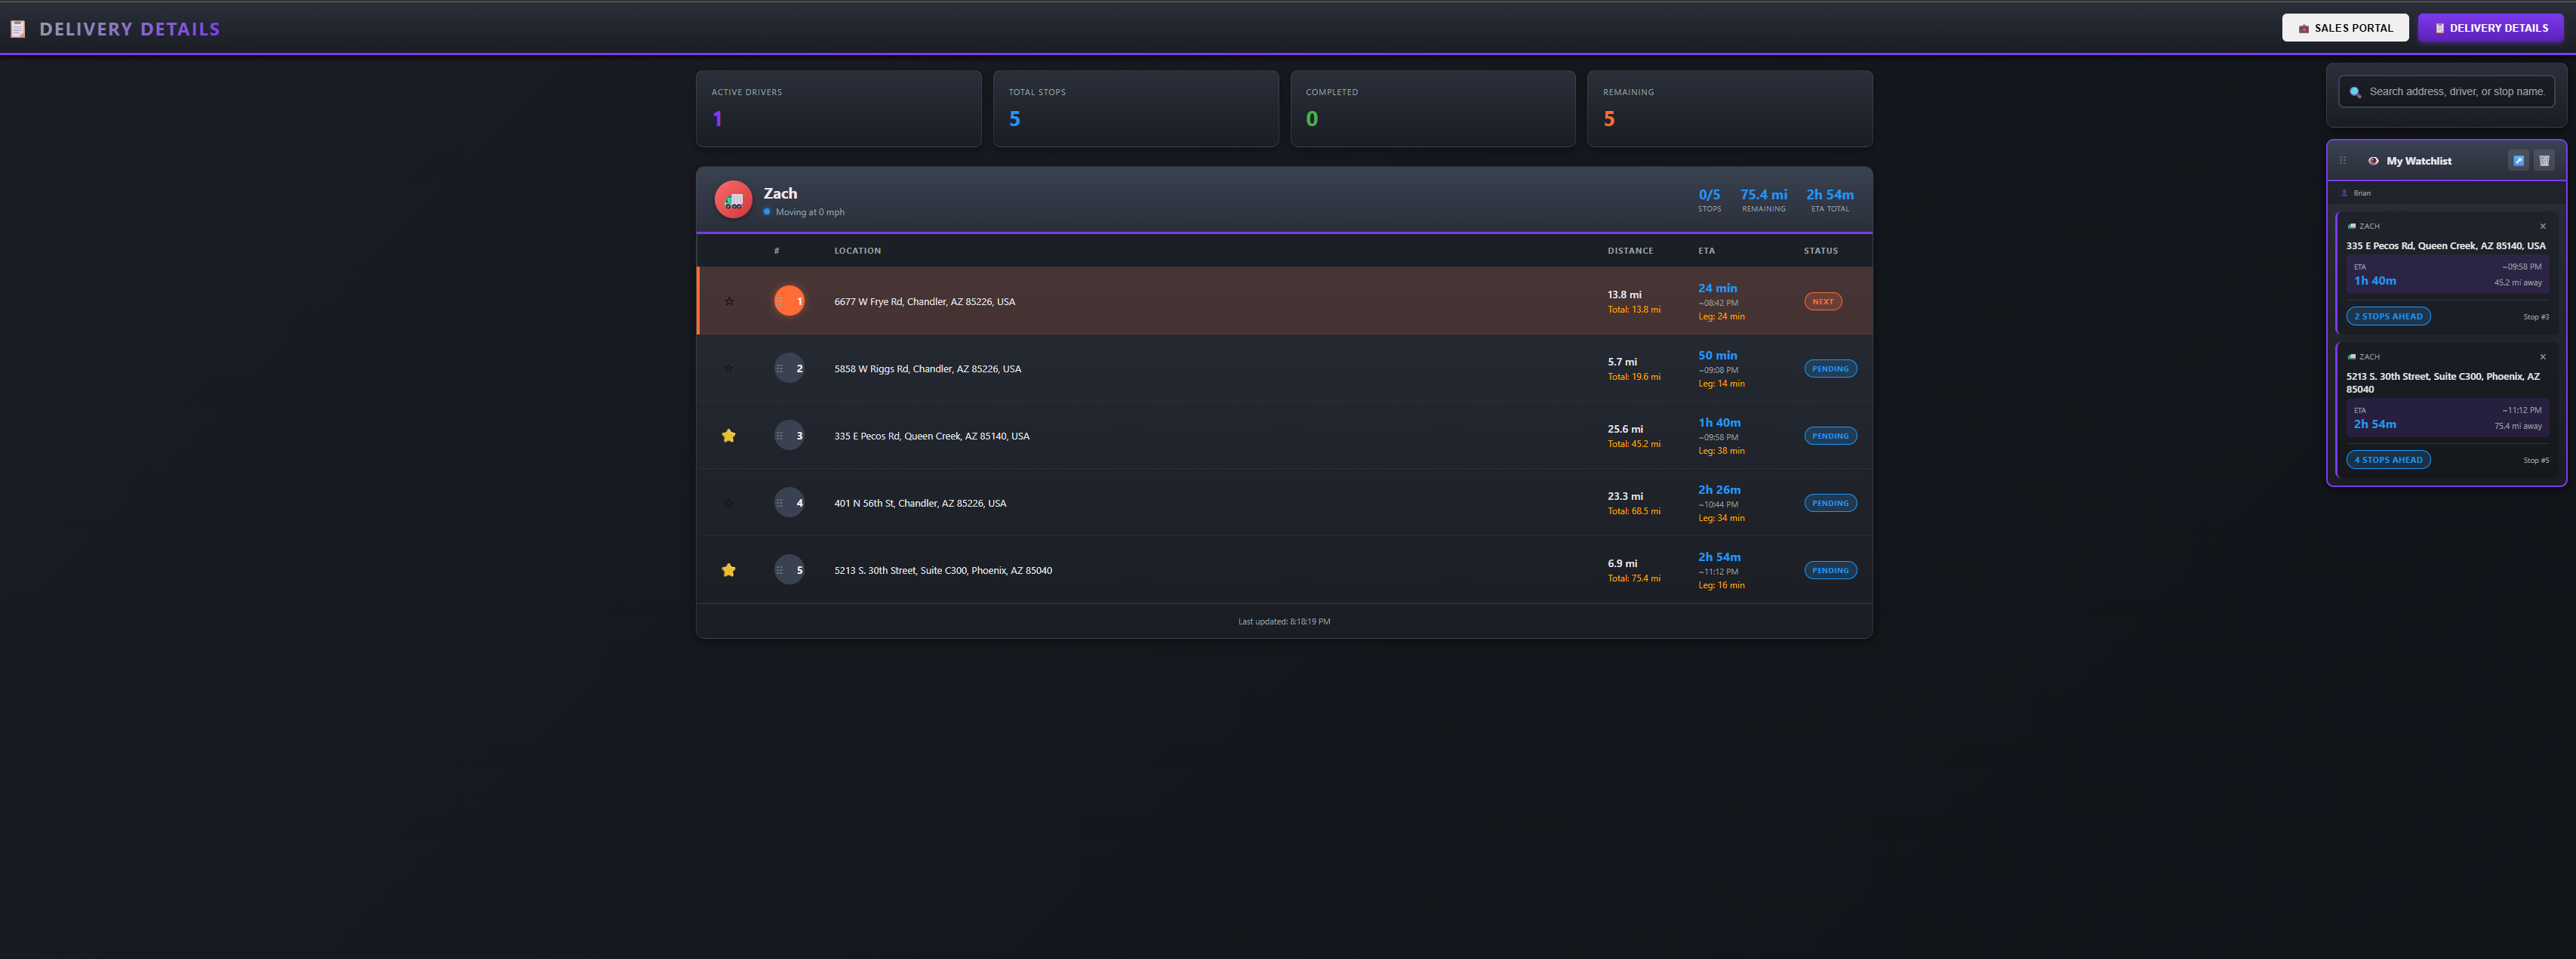
Task: Remove 335 E Pecos Rd from watchlist
Action: (2542, 226)
